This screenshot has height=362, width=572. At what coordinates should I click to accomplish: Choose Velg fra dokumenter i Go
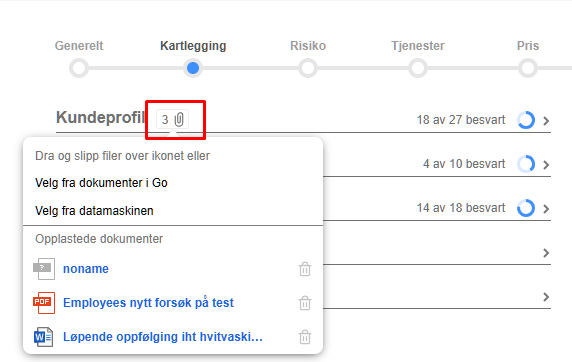pyautogui.click(x=101, y=182)
